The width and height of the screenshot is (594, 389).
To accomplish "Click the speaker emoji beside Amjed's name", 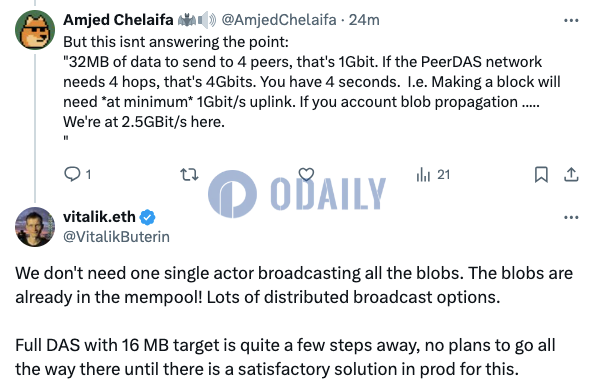I will pyautogui.click(x=207, y=20).
